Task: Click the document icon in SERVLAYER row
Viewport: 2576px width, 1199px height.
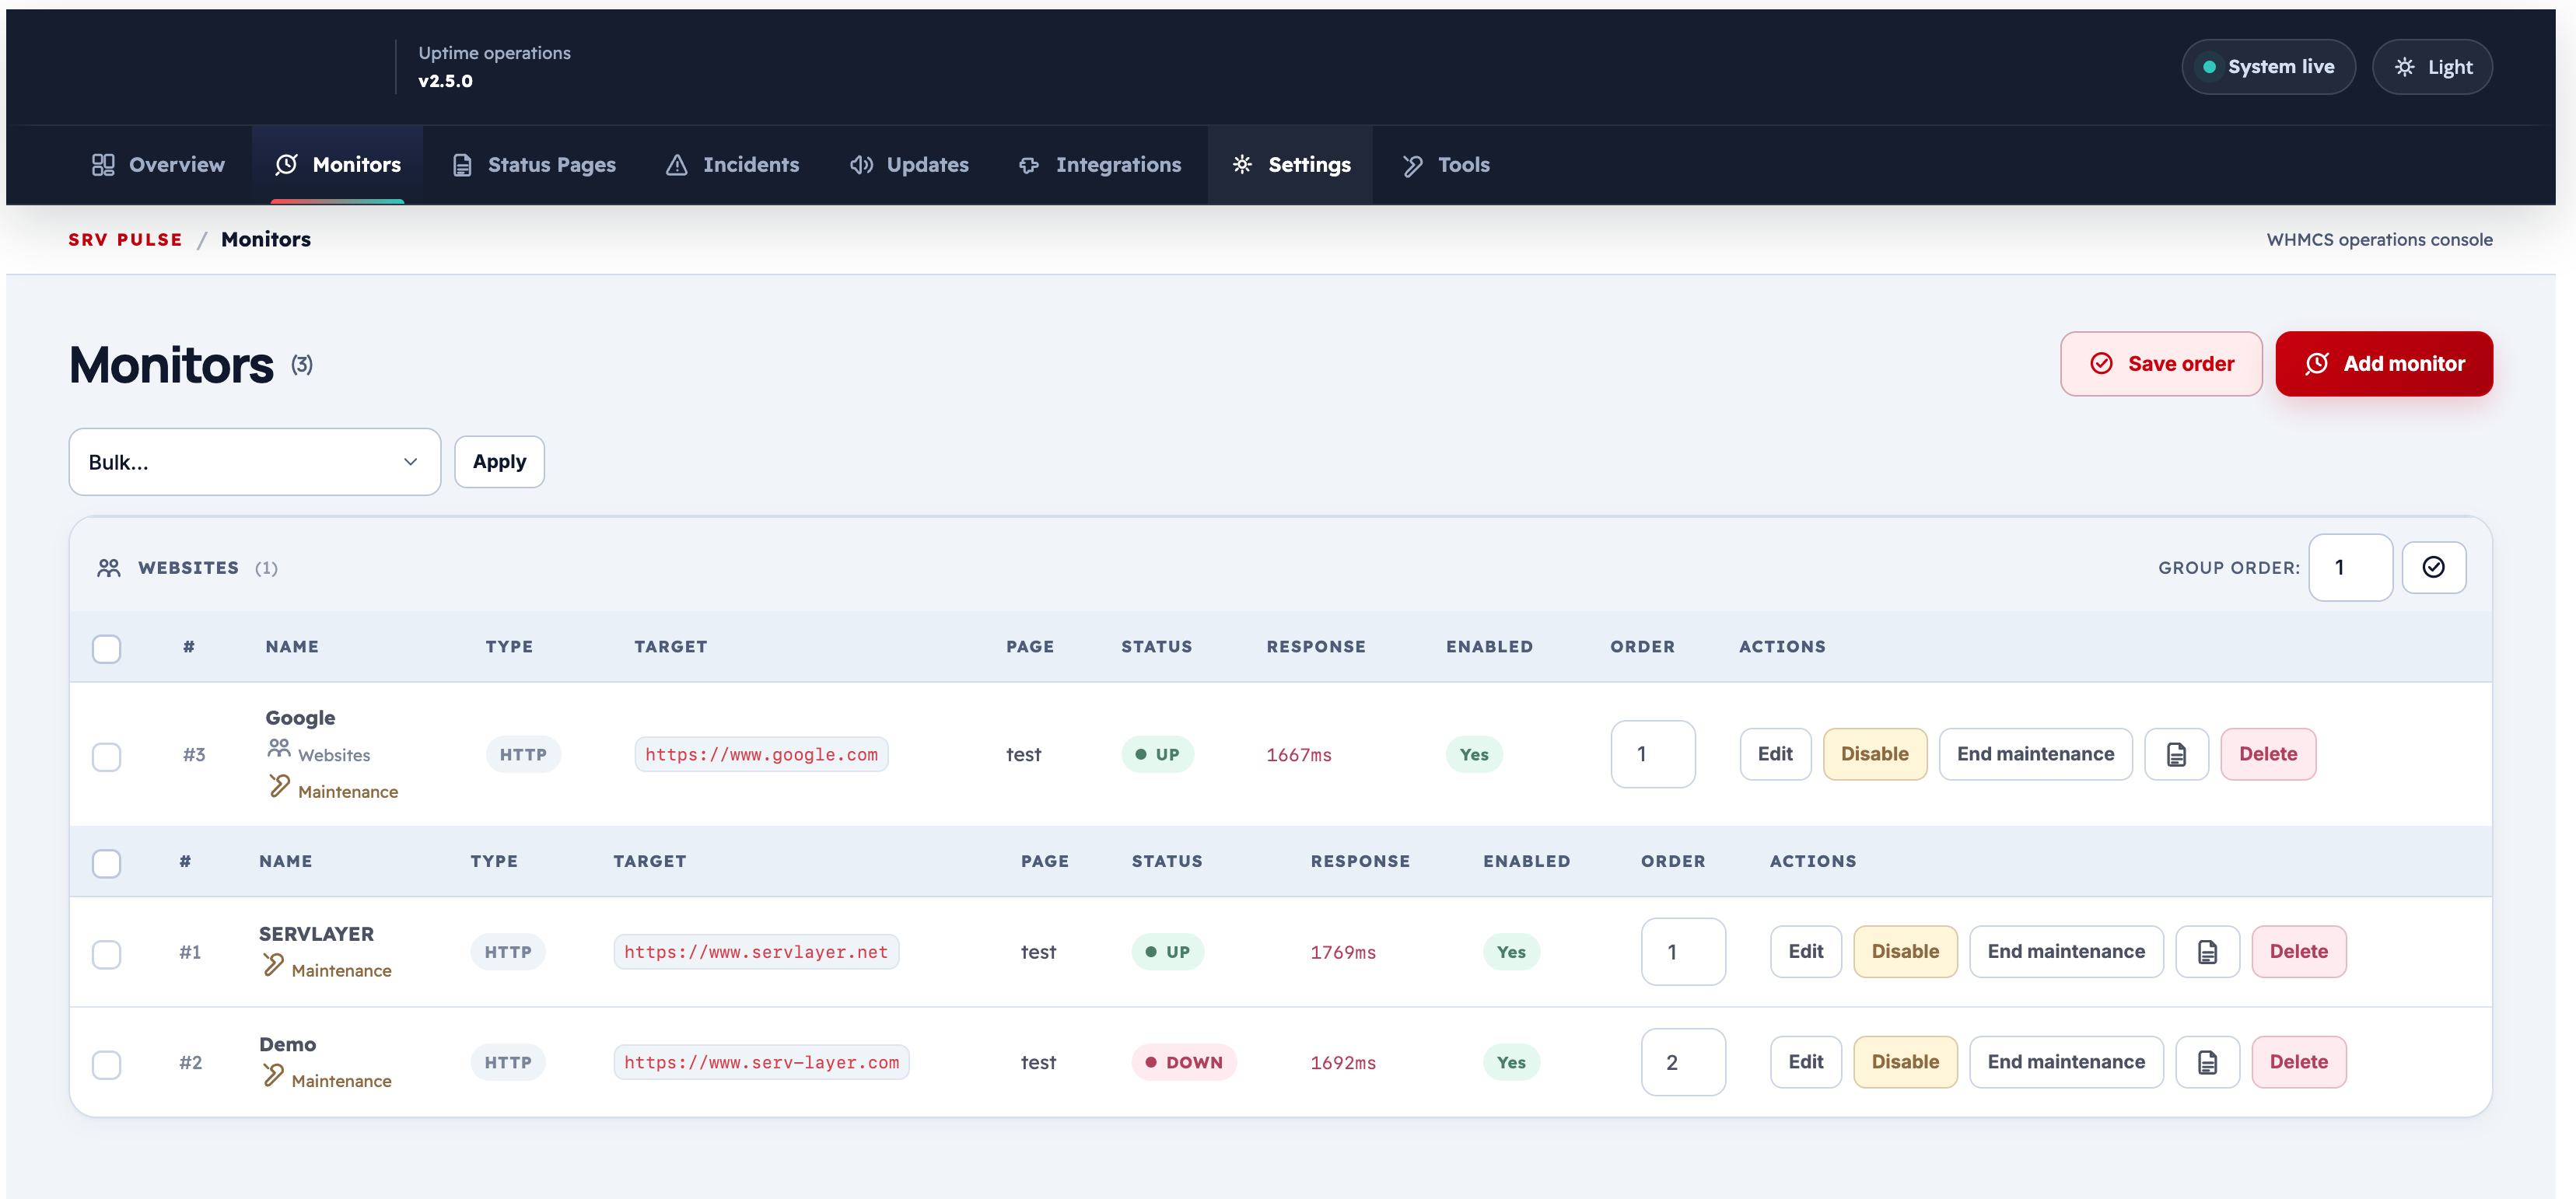Action: (x=2207, y=952)
